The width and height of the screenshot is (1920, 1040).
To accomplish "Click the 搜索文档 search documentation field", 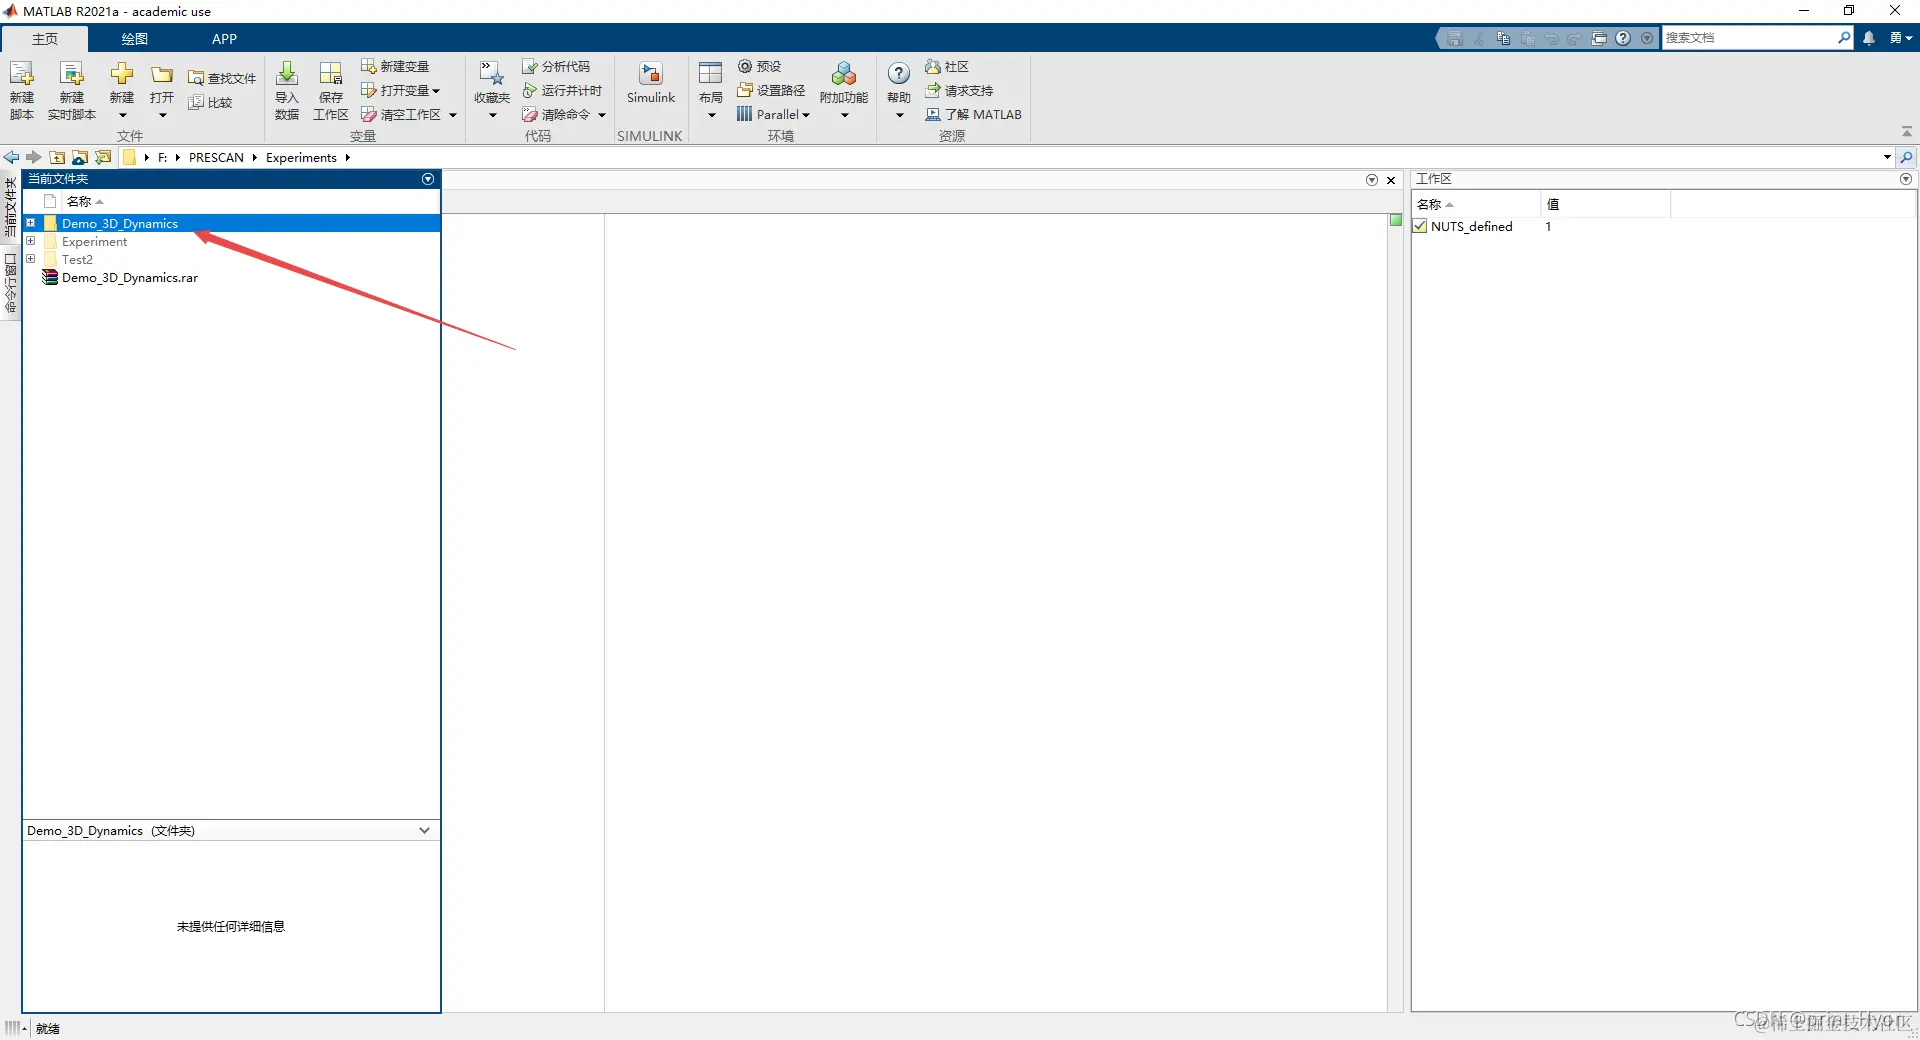I will (1748, 38).
